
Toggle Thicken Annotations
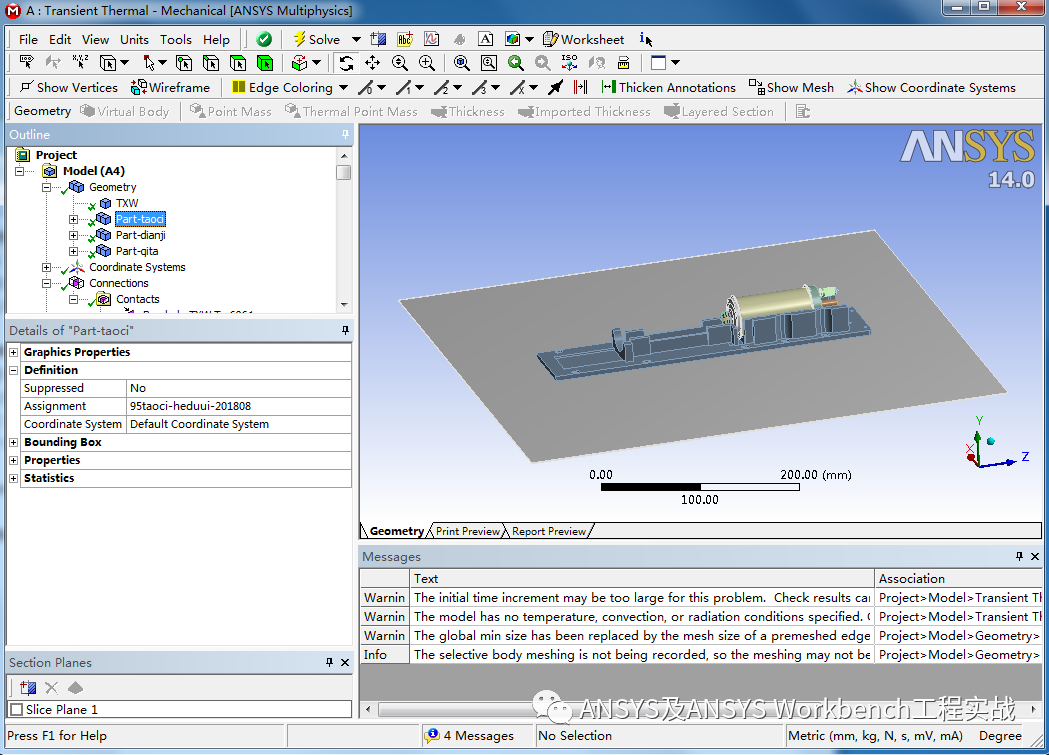668,88
